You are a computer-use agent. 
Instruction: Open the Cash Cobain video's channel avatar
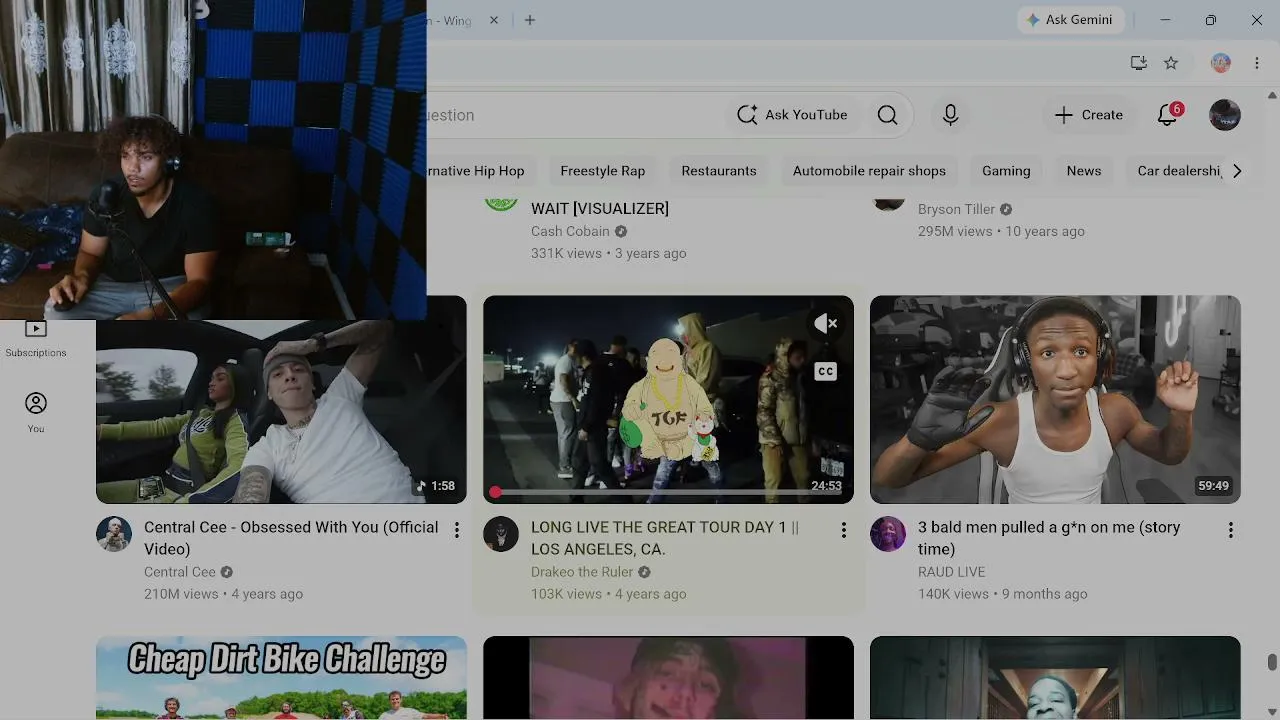pyautogui.click(x=501, y=204)
